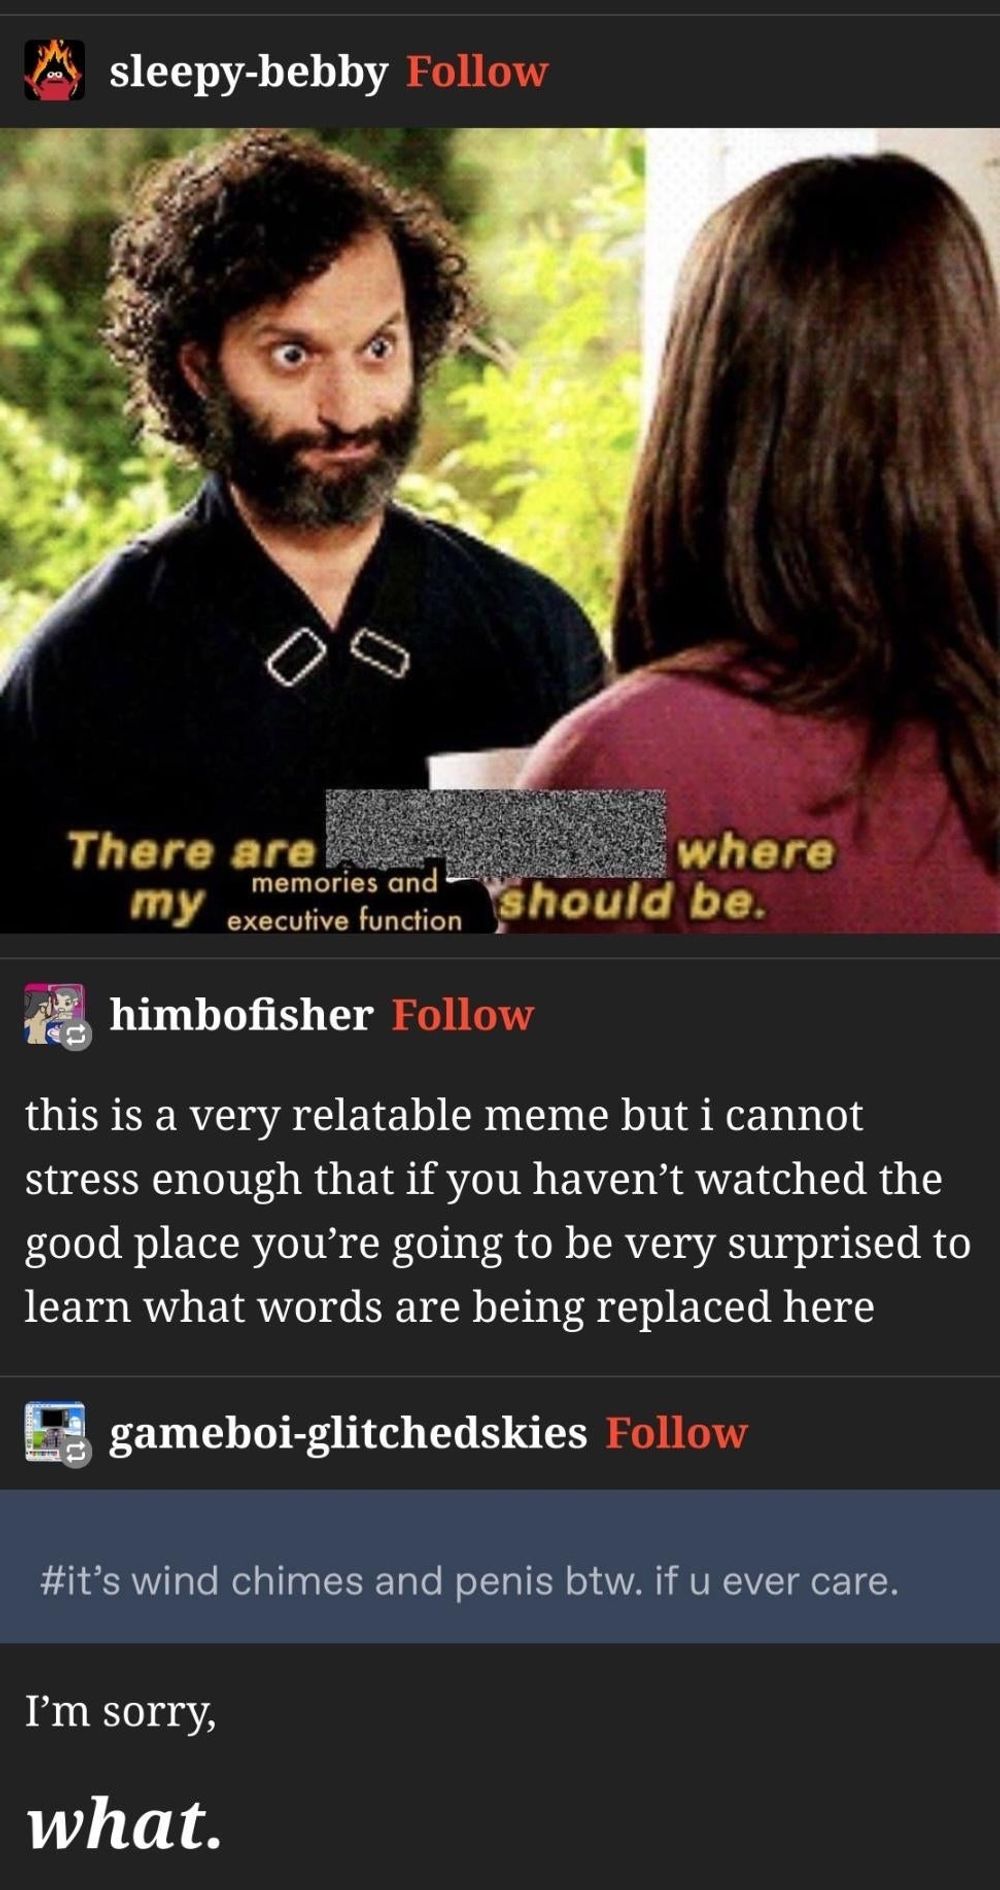Tap himbofisher's avatar picture
Image resolution: width=1000 pixels, height=1890 pixels.
click(54, 1013)
